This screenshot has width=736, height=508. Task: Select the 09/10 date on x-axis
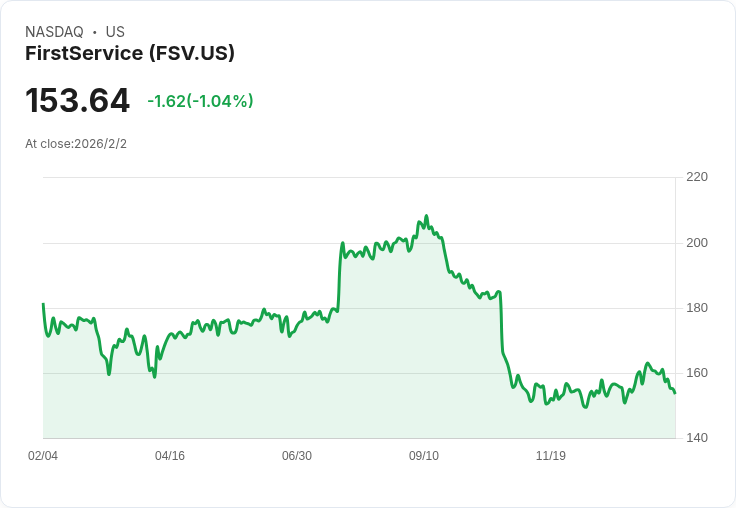424,456
